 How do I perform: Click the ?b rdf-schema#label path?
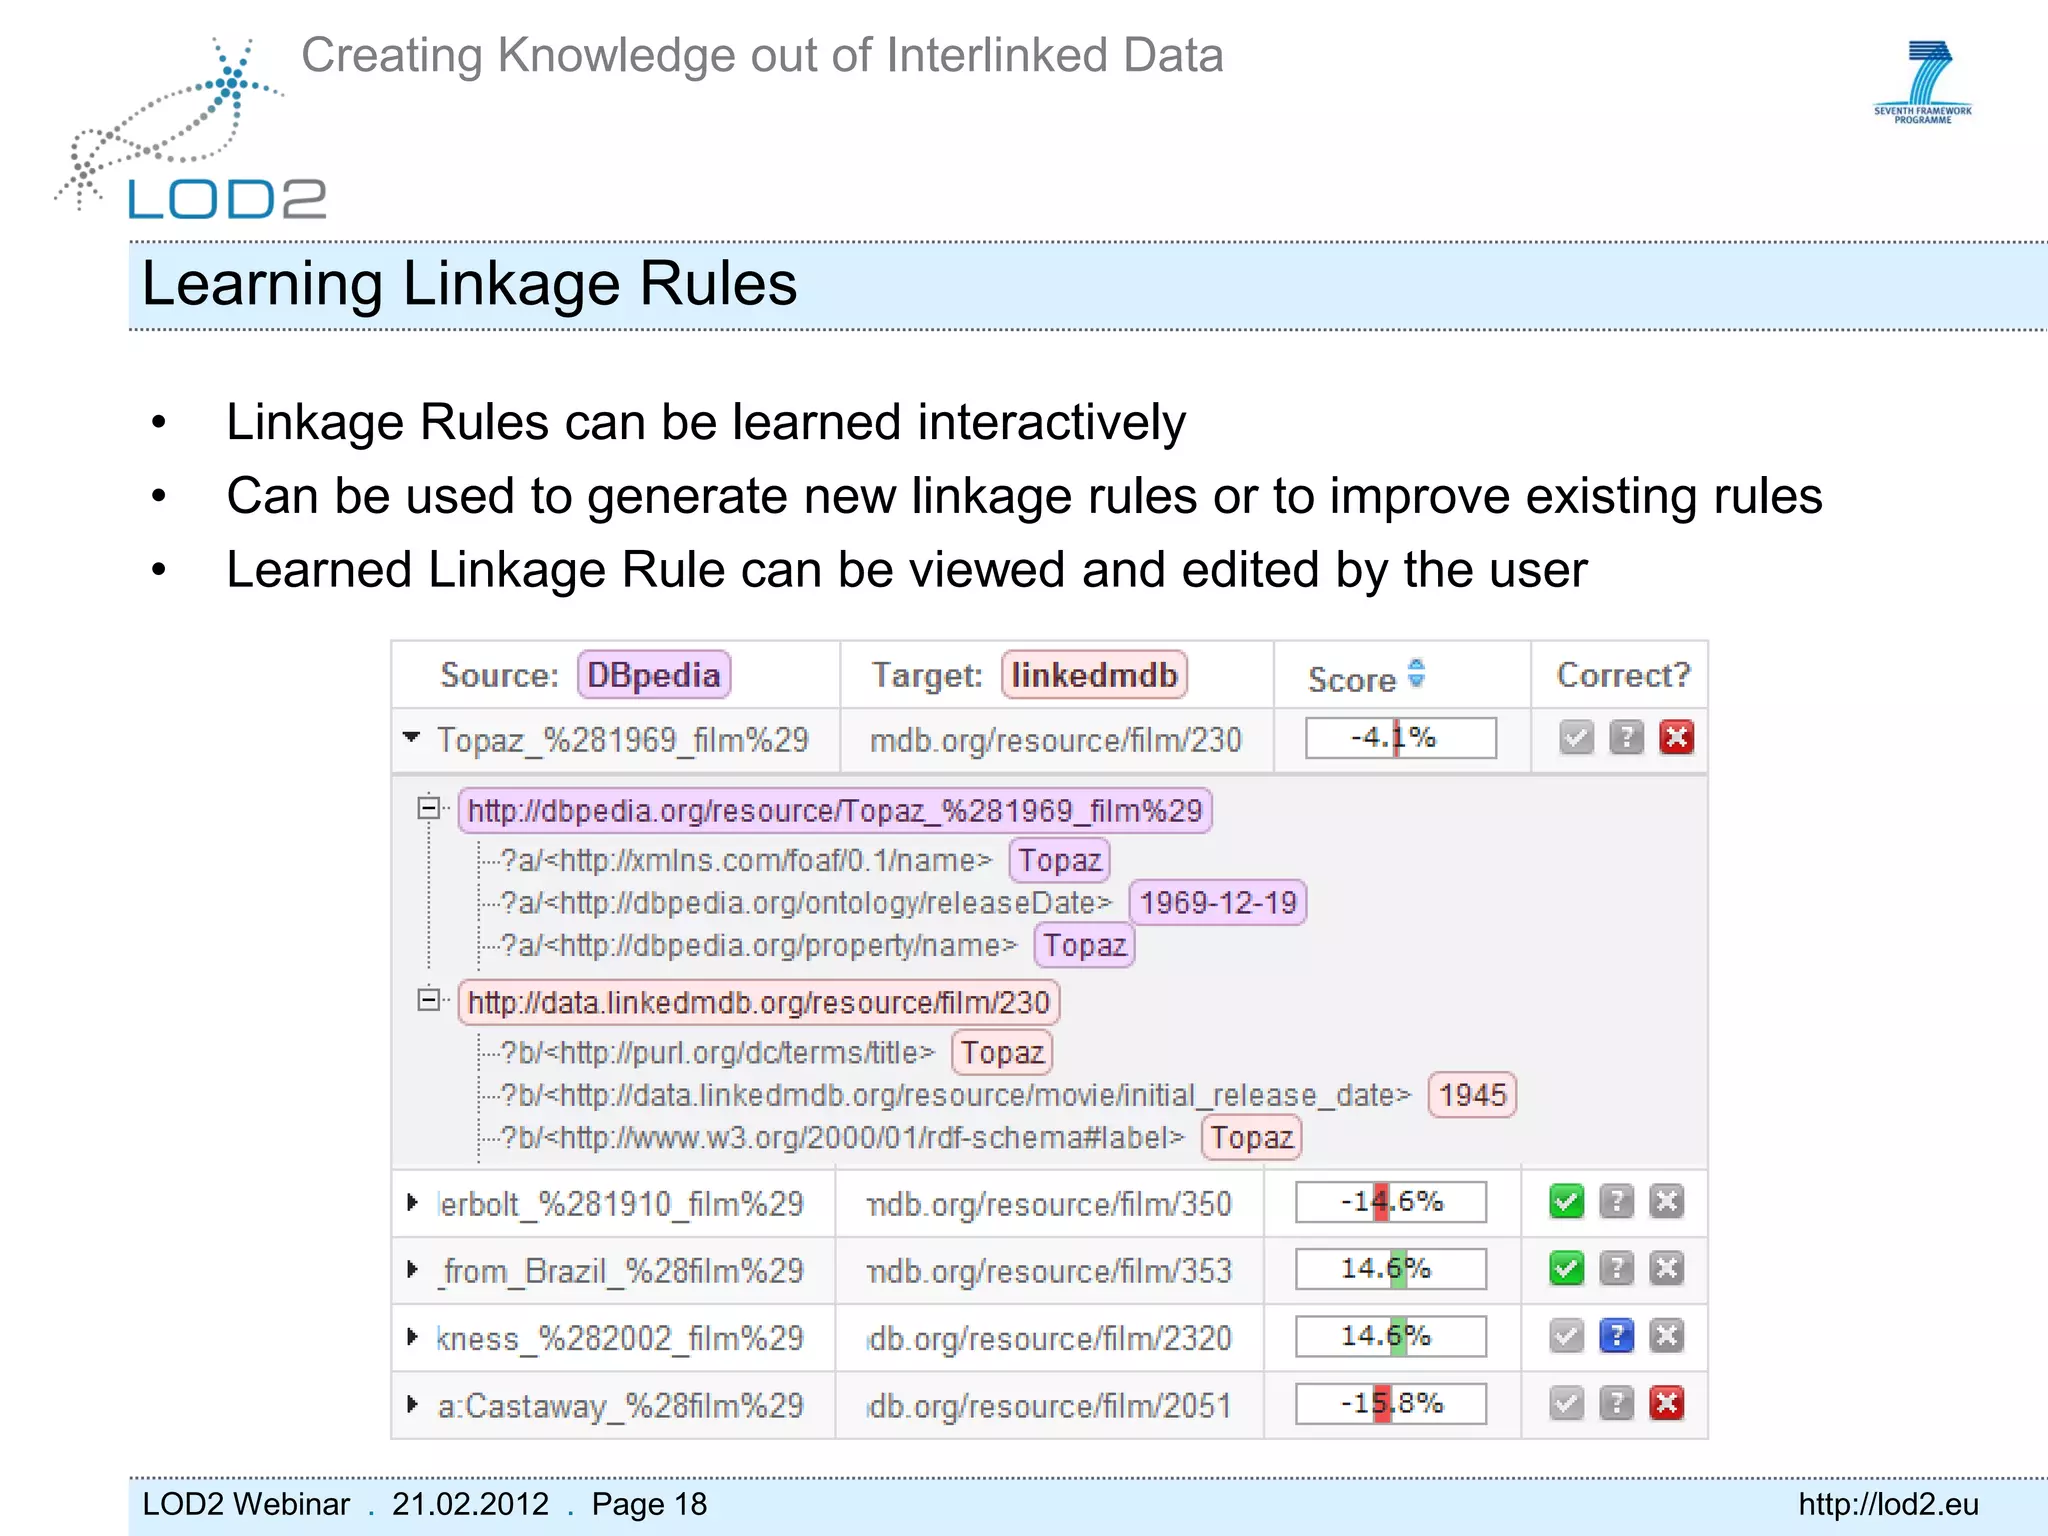click(x=842, y=1137)
